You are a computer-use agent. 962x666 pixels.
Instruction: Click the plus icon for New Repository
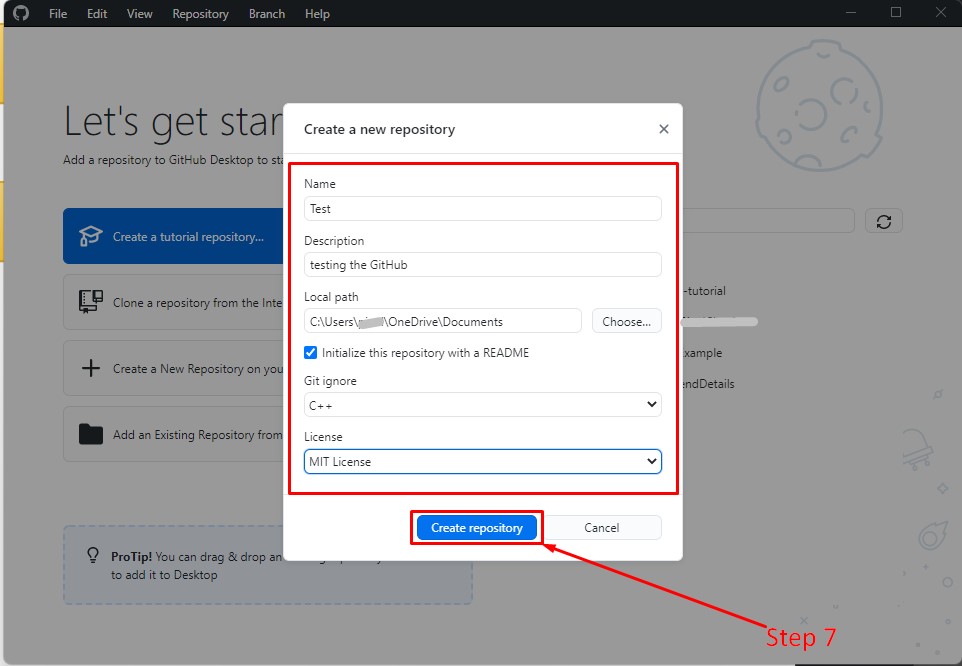click(91, 368)
